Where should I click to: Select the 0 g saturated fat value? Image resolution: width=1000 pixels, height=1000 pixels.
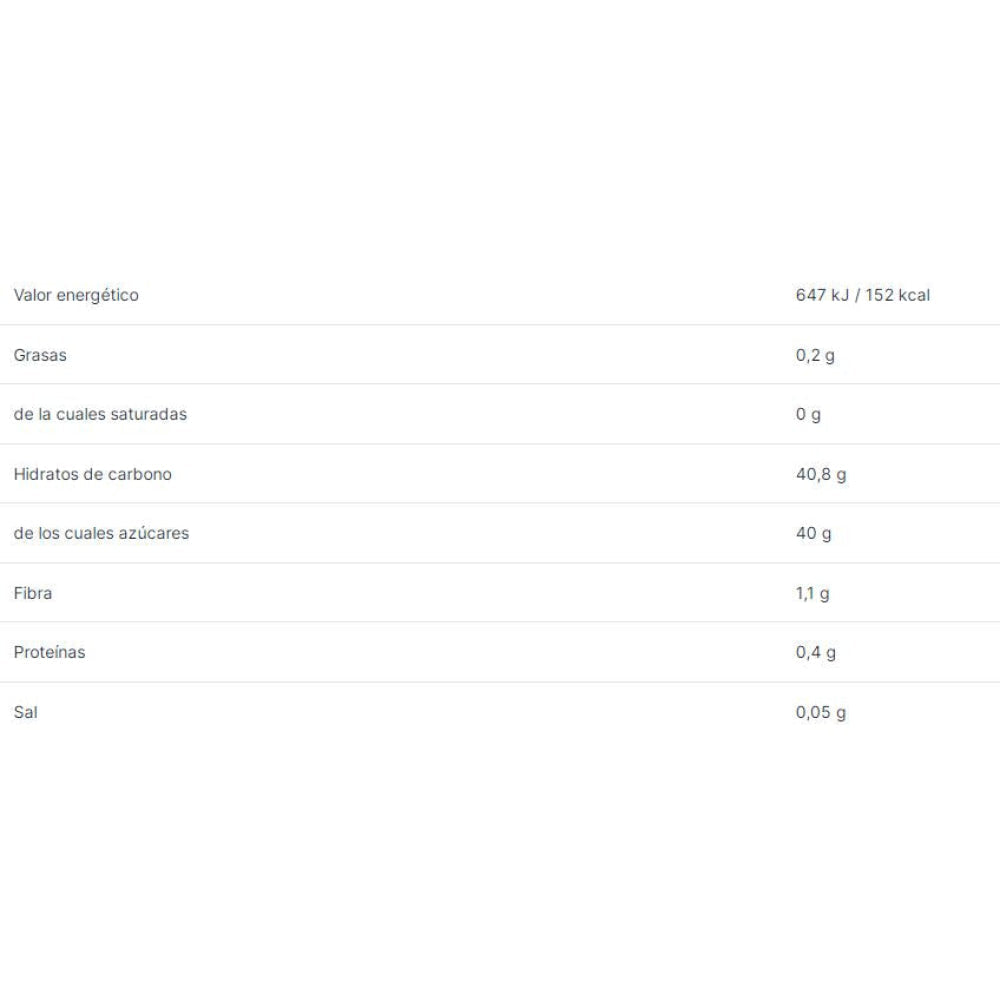click(x=808, y=414)
